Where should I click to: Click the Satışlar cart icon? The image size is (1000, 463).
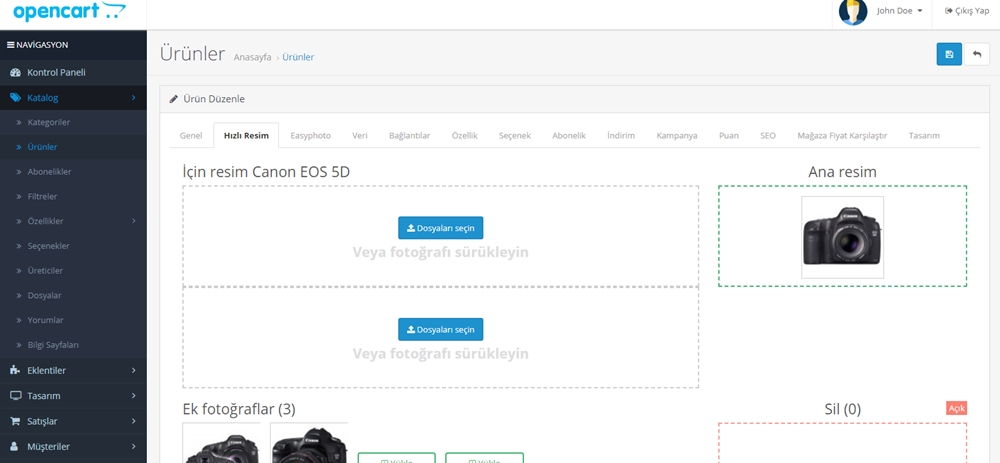15,422
